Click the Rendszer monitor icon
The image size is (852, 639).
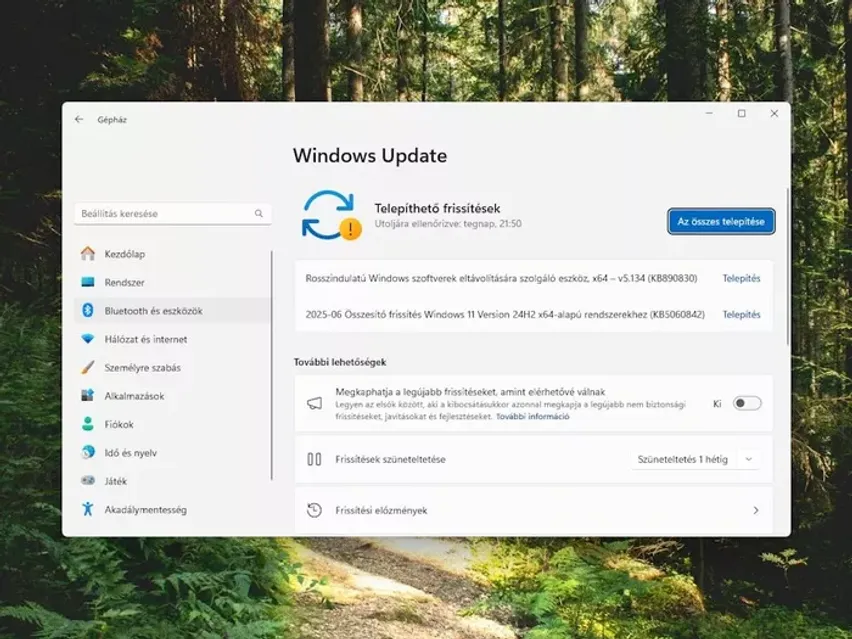click(x=87, y=282)
